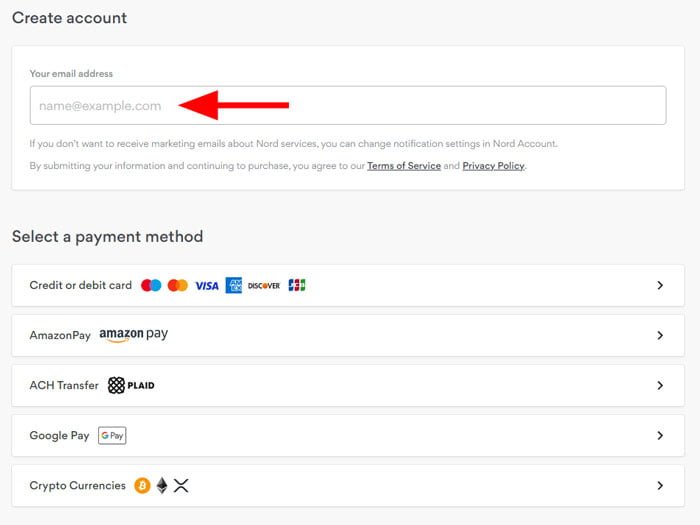The height and width of the screenshot is (525, 700).
Task: Click the Ethereum diamond icon
Action: 162,485
